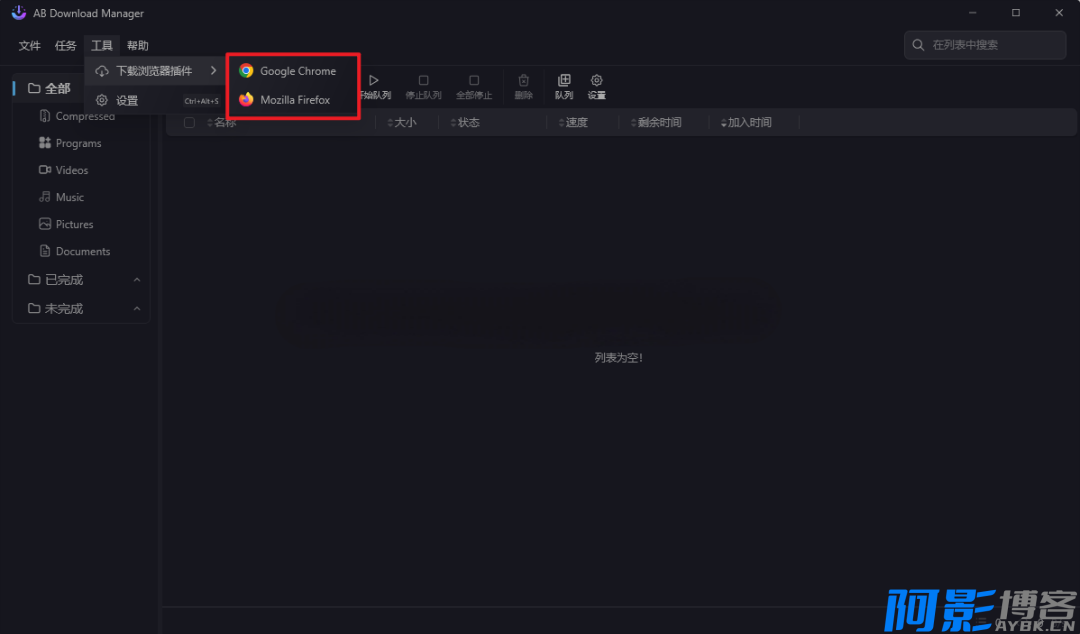This screenshot has height=634, width=1080.
Task: Click the 全部停止 stop all icon
Action: click(474, 81)
